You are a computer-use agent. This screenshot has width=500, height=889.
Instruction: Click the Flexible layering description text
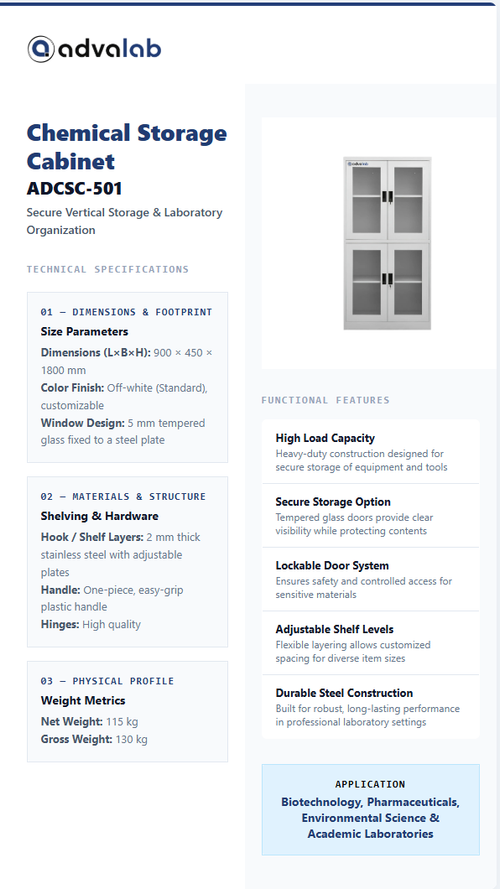353,651
